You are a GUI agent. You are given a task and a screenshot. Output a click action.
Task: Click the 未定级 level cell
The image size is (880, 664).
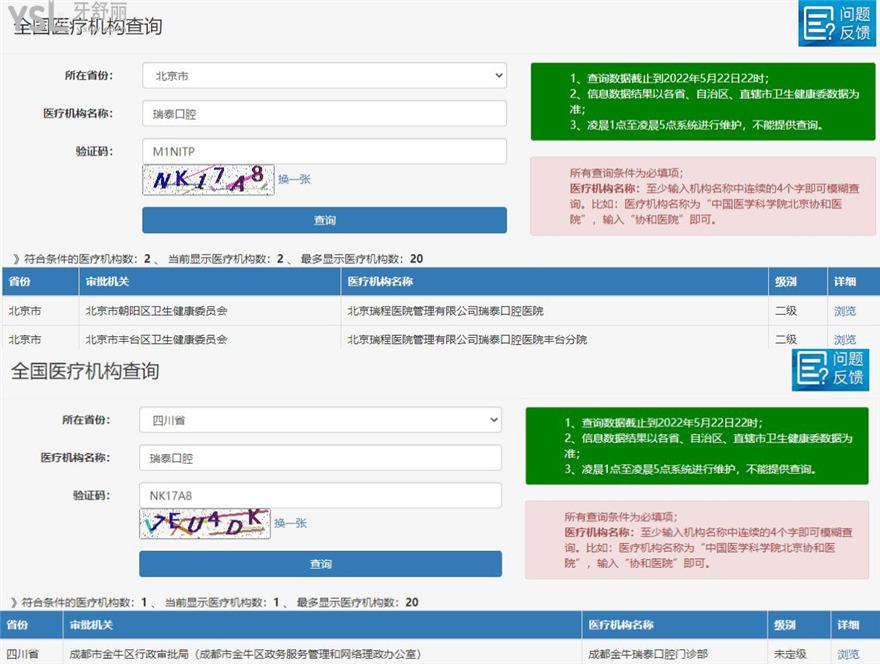pyautogui.click(x=798, y=653)
